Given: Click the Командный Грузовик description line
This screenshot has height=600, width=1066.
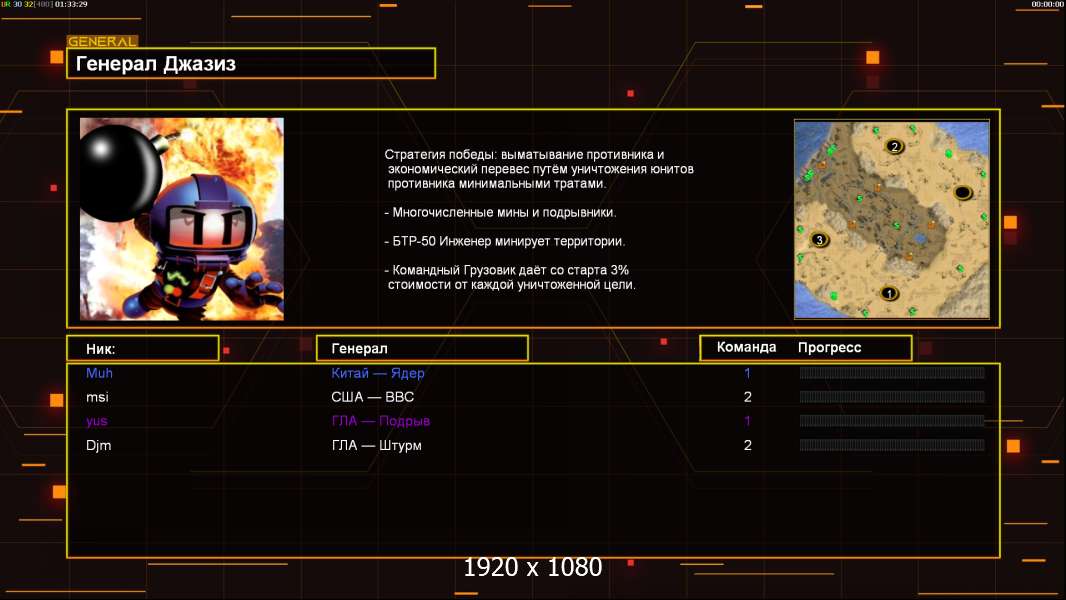Looking at the screenshot, I should [x=510, y=277].
